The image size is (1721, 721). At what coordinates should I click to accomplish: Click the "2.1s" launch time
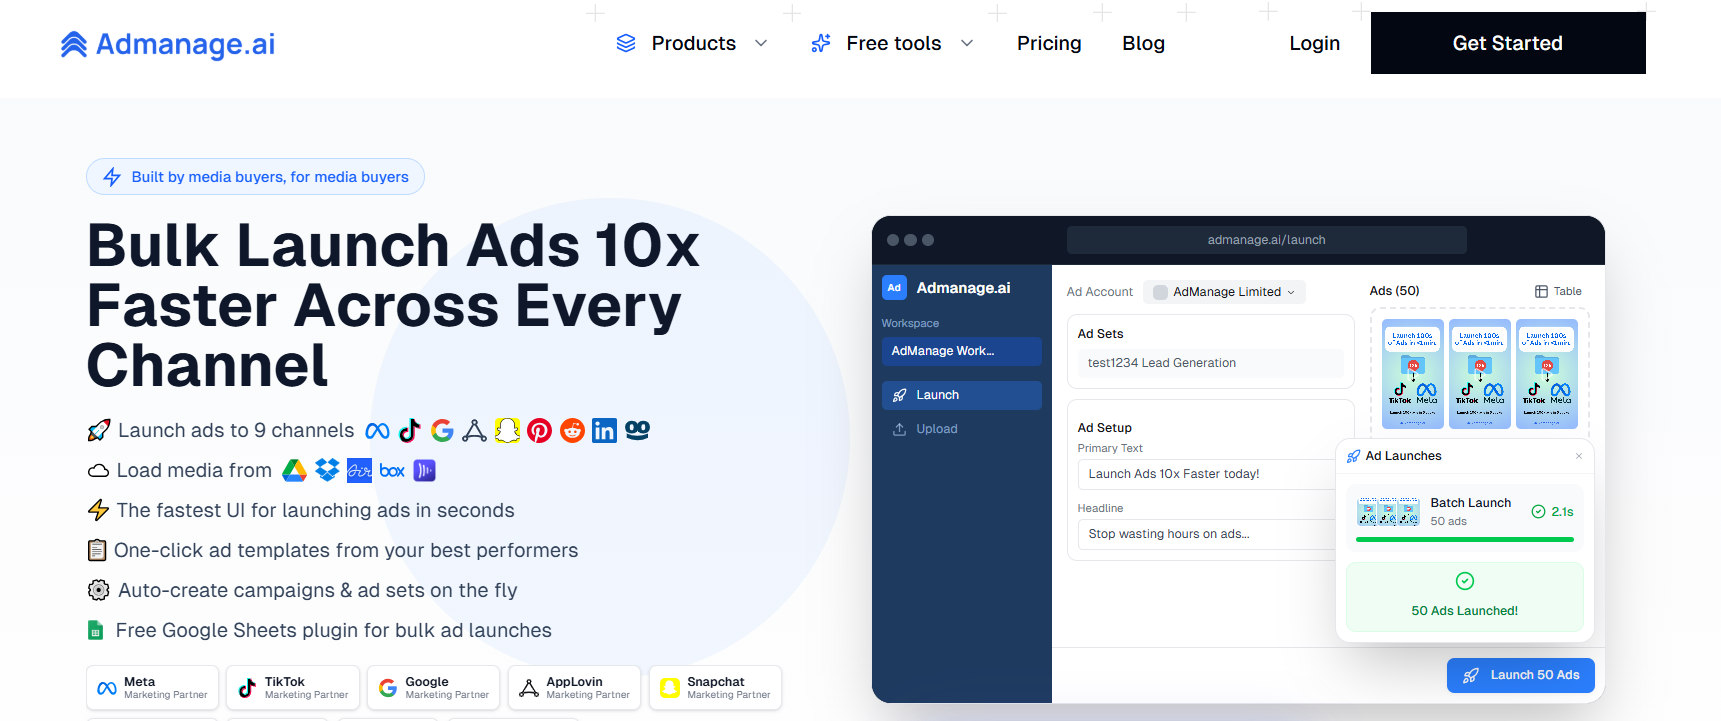click(1563, 512)
